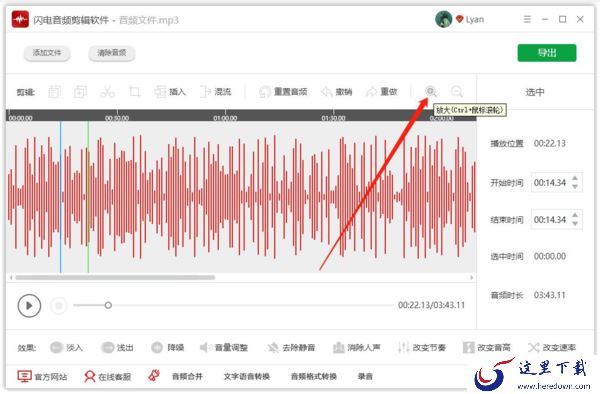The image size is (600, 394).
Task: Click the 结束时间 field showing 00:14.34
Action: 557,220
